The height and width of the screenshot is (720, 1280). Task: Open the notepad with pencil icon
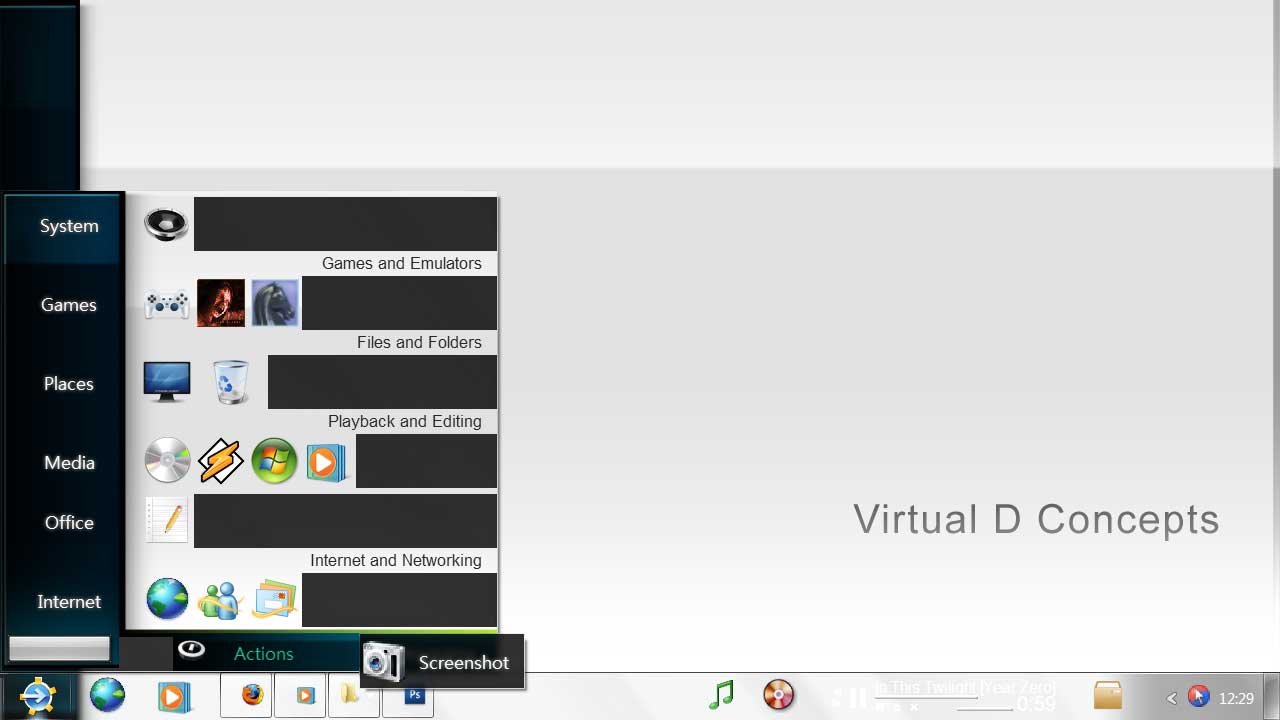point(166,520)
